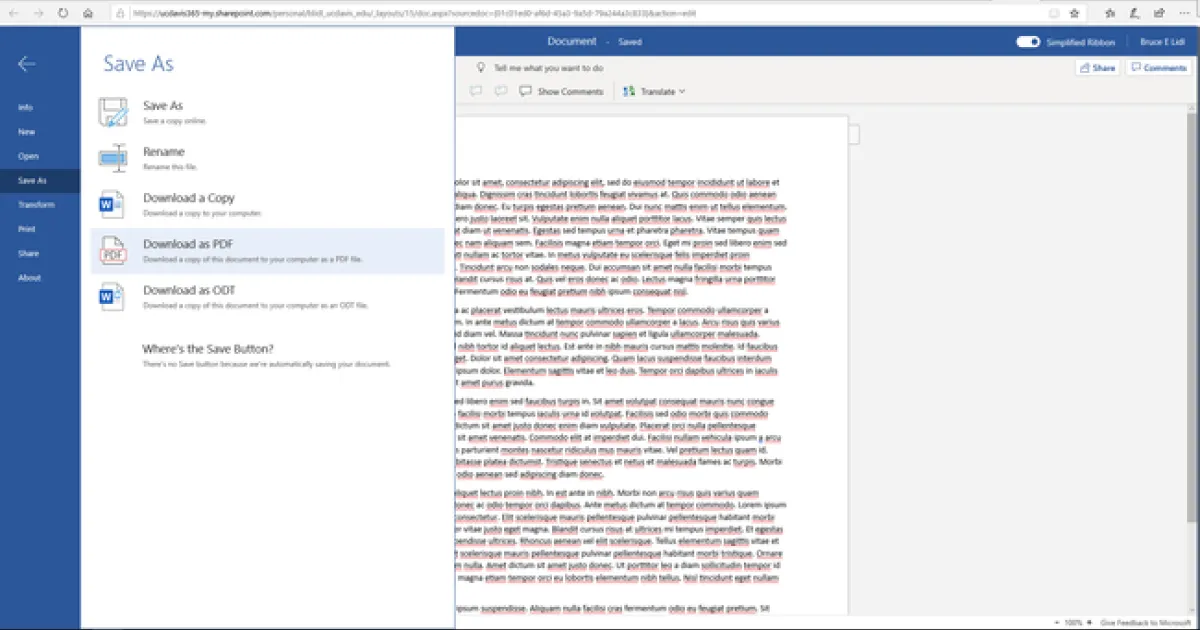Click the Download a Copy Word icon
1200x630 pixels.
coord(112,204)
